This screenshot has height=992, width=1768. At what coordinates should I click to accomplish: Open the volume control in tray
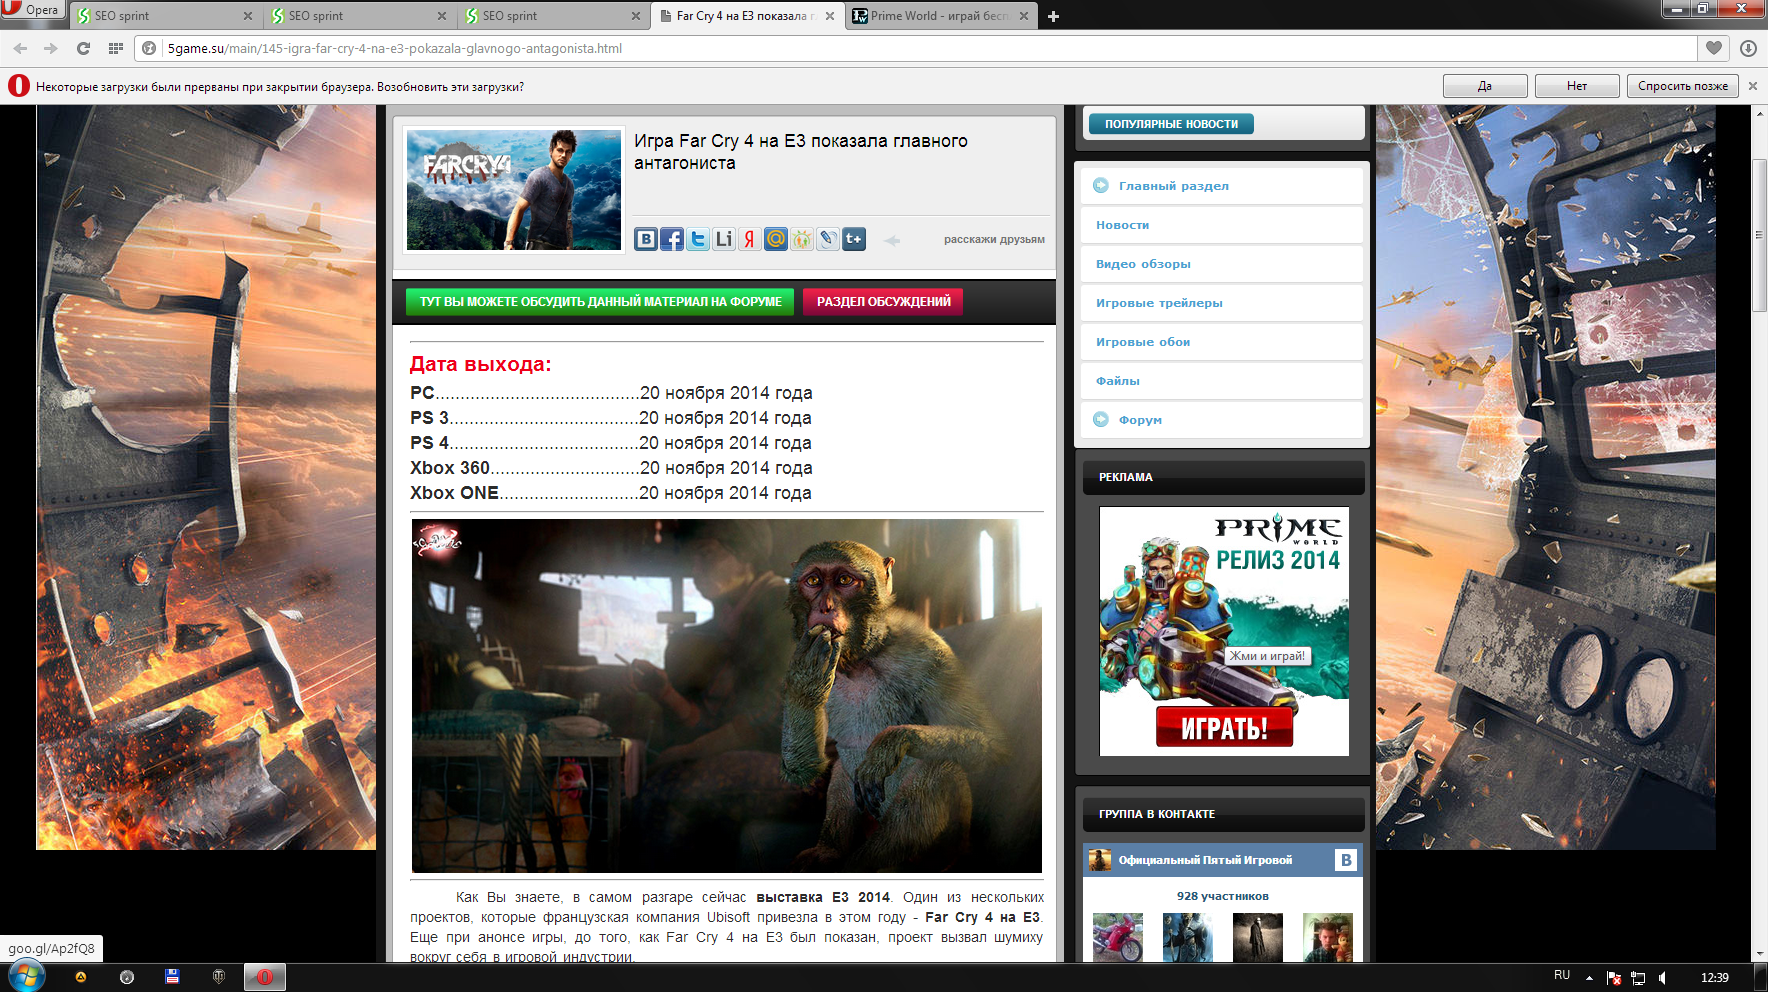pyautogui.click(x=1663, y=978)
